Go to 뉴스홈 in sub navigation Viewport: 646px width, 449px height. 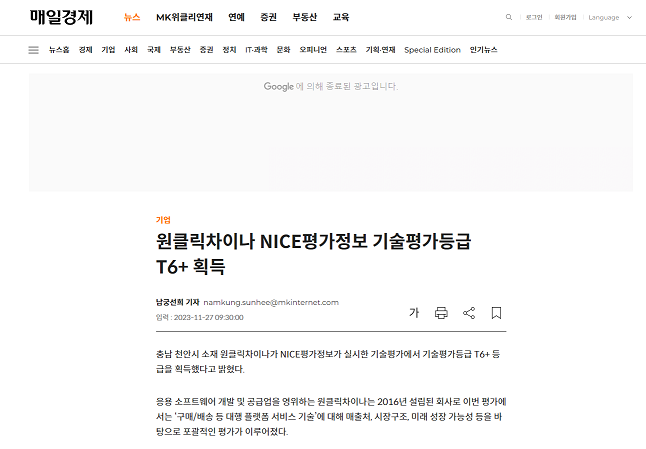point(59,50)
